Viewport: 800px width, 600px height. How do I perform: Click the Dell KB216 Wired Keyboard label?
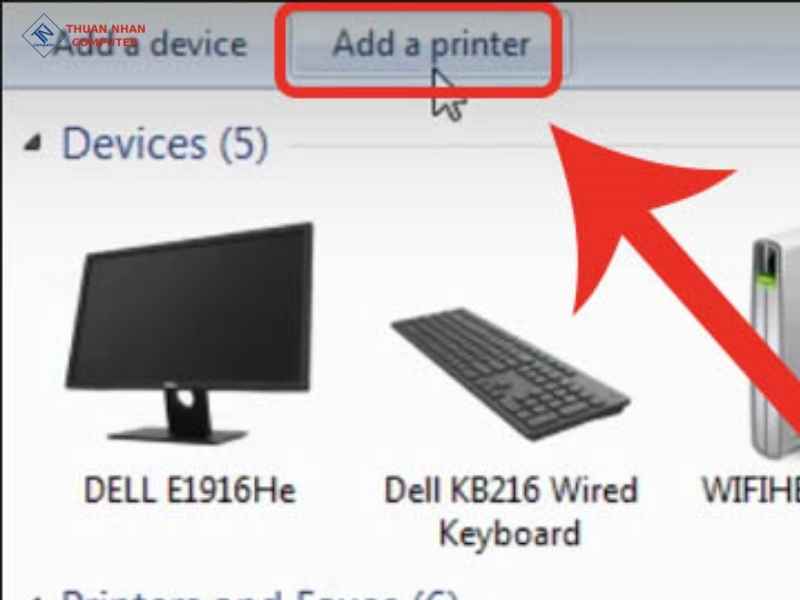(510, 511)
